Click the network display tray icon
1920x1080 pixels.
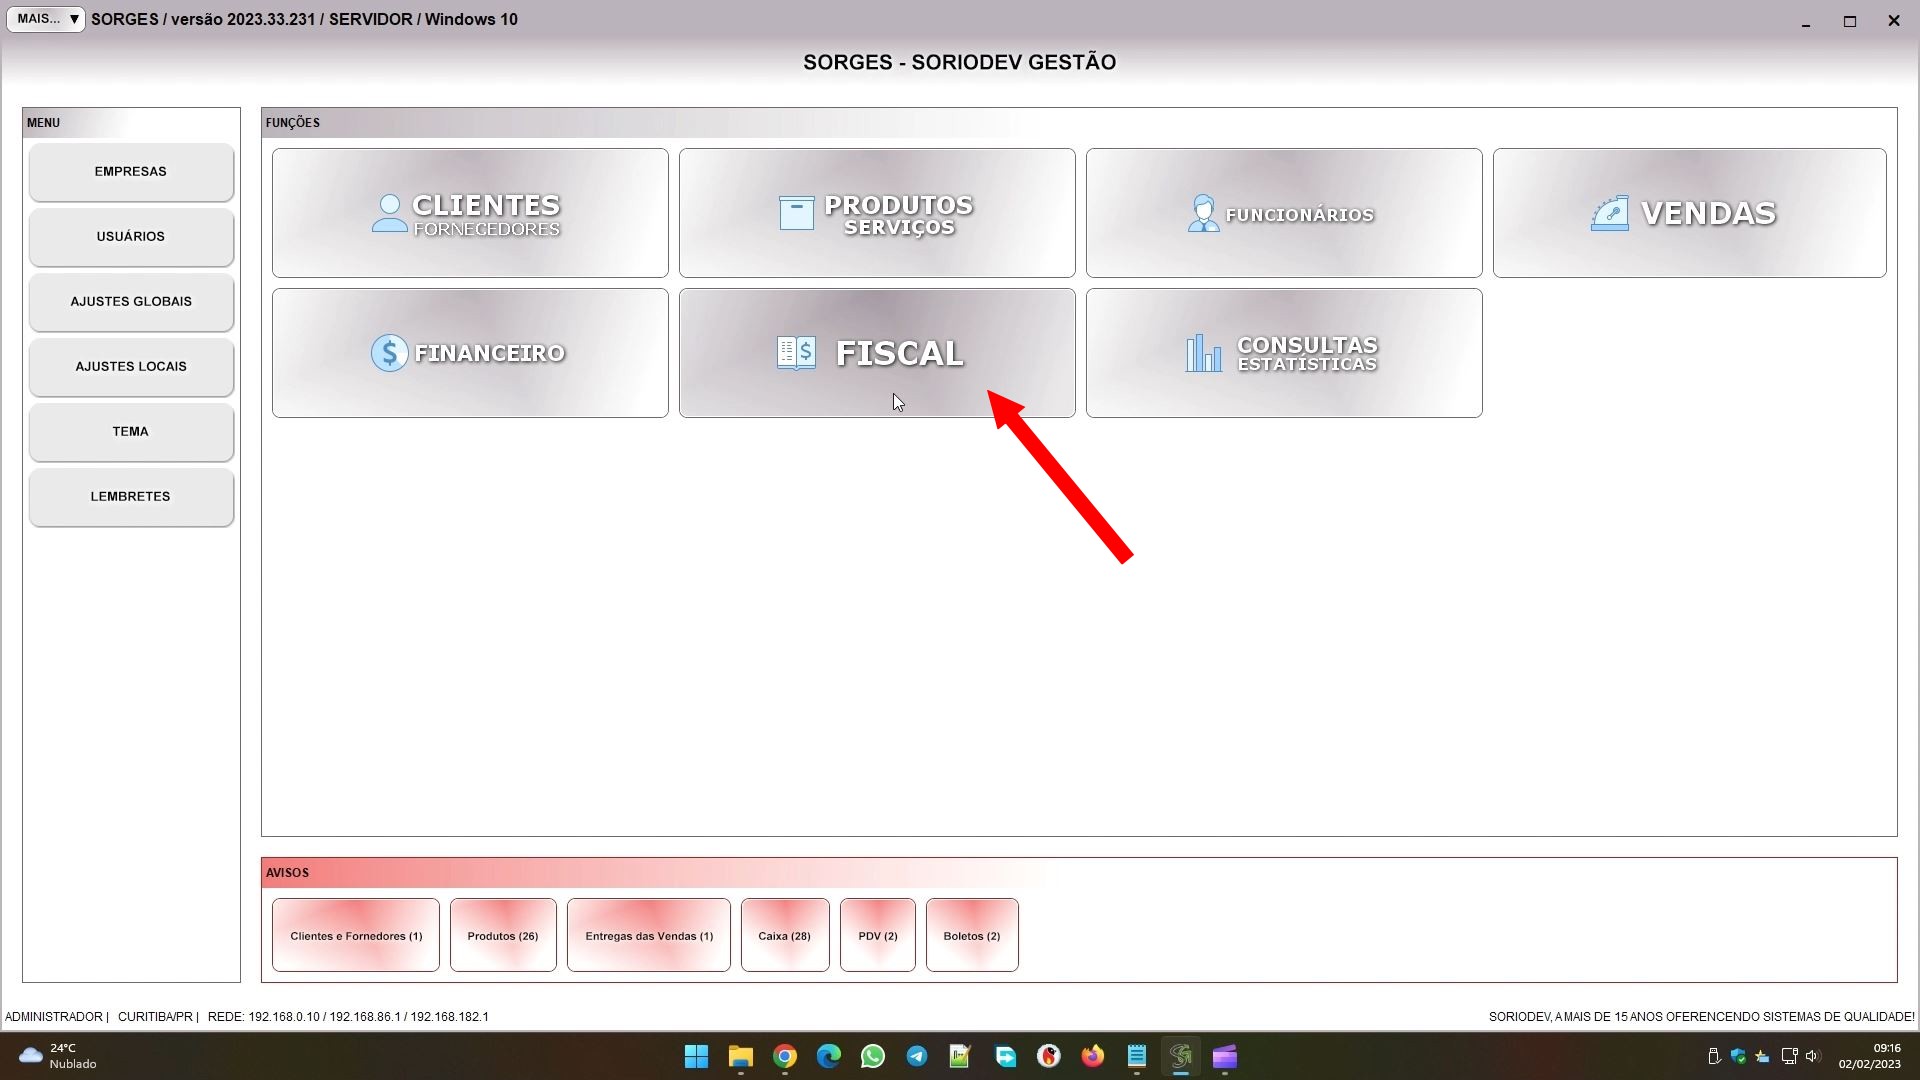[x=1789, y=1056]
